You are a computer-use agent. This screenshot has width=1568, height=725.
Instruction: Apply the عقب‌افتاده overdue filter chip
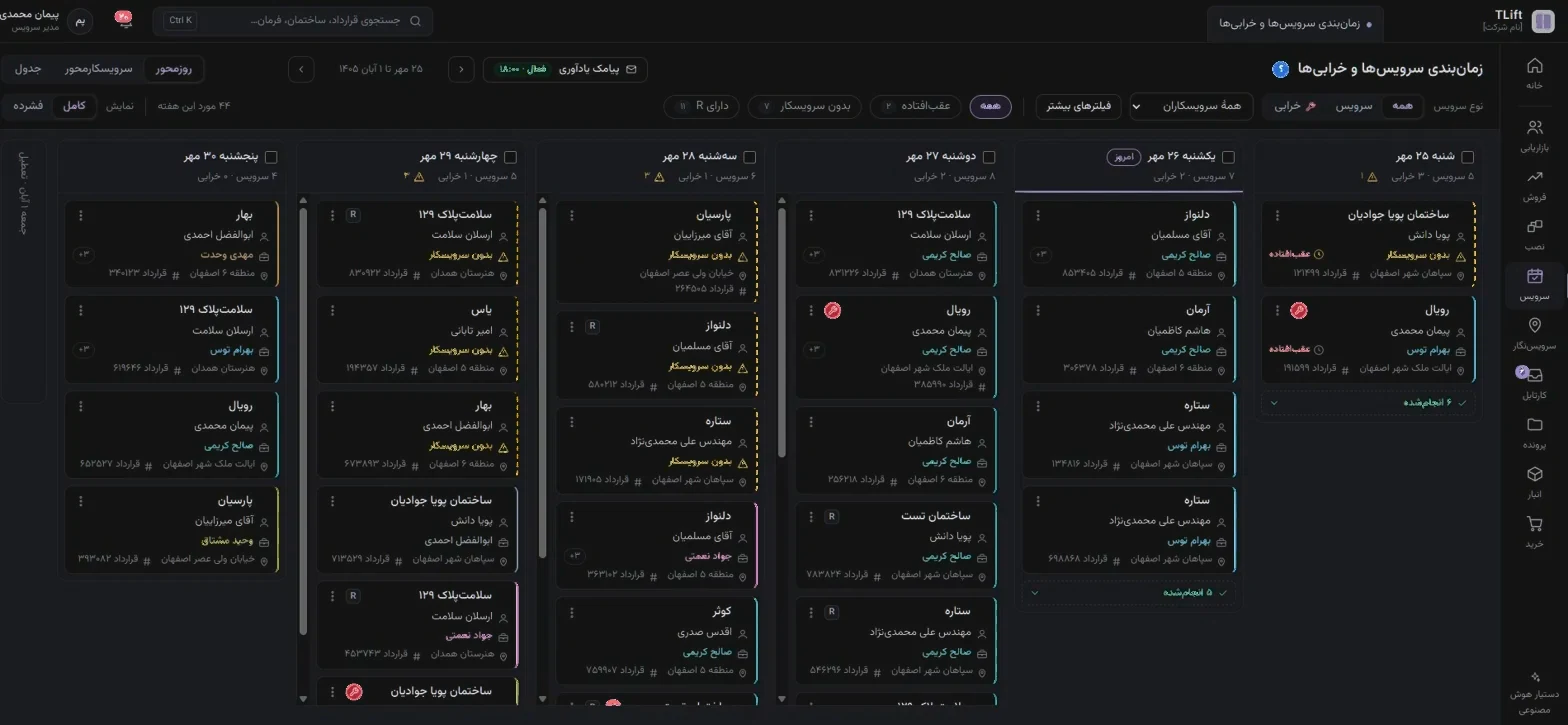tap(915, 106)
